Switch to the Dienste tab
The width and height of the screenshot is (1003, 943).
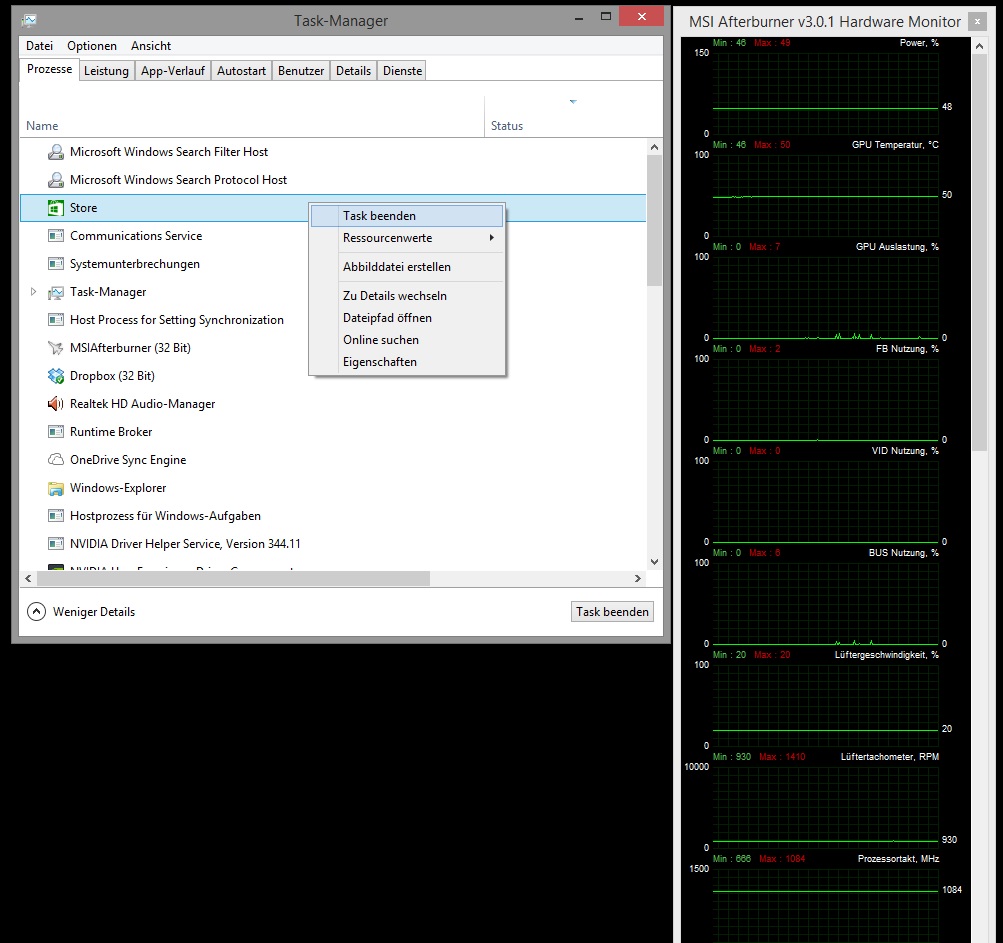click(402, 70)
